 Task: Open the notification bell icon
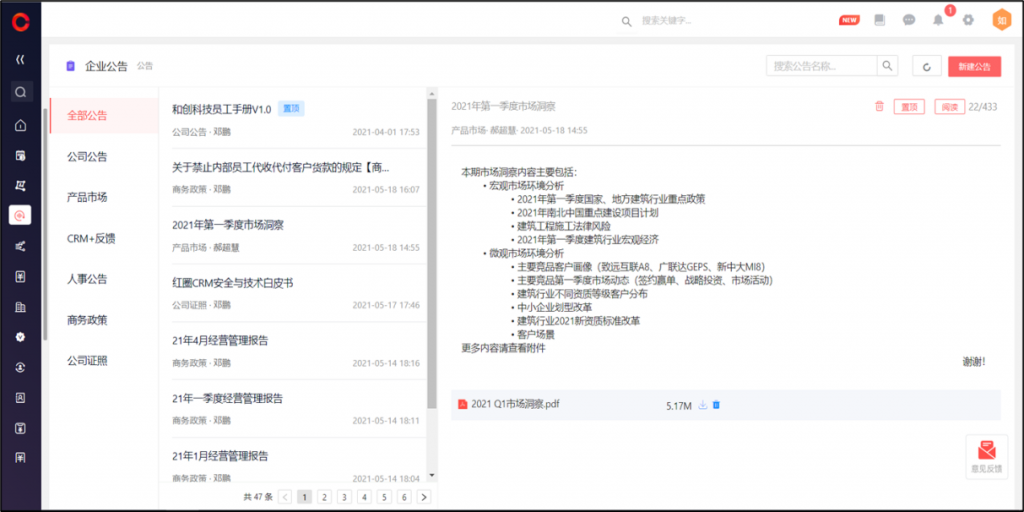tap(937, 19)
